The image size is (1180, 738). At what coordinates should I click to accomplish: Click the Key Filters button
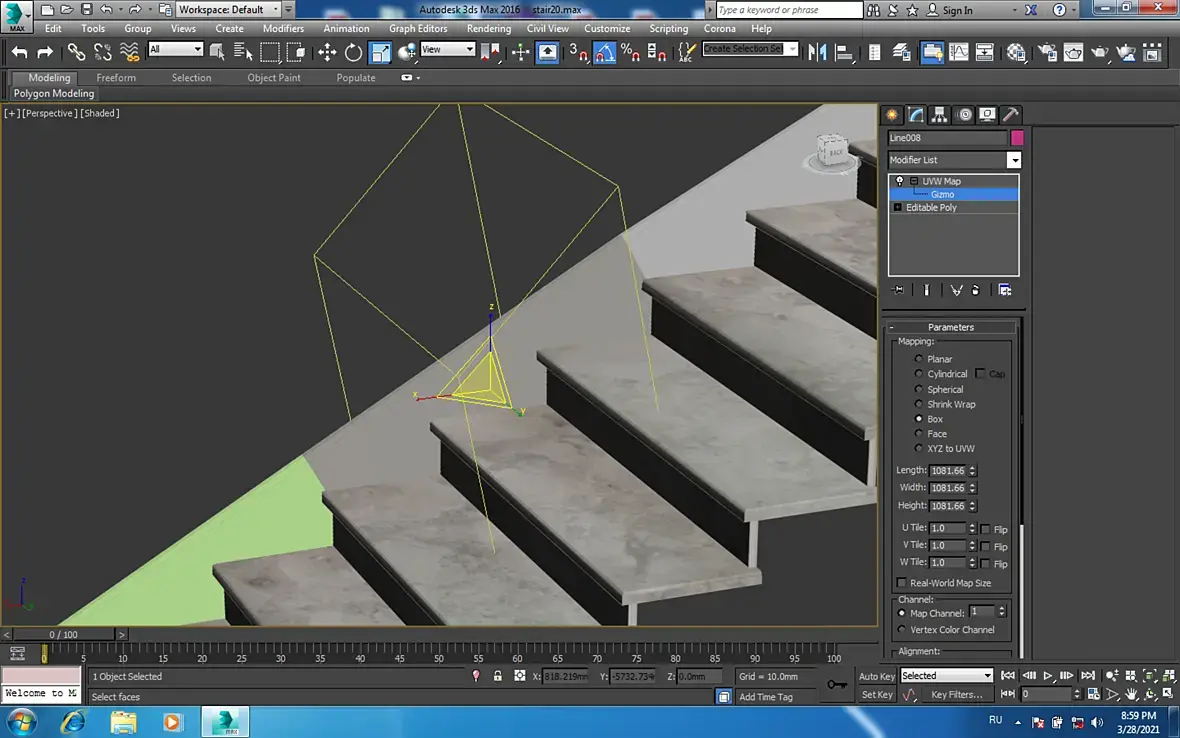click(x=956, y=694)
